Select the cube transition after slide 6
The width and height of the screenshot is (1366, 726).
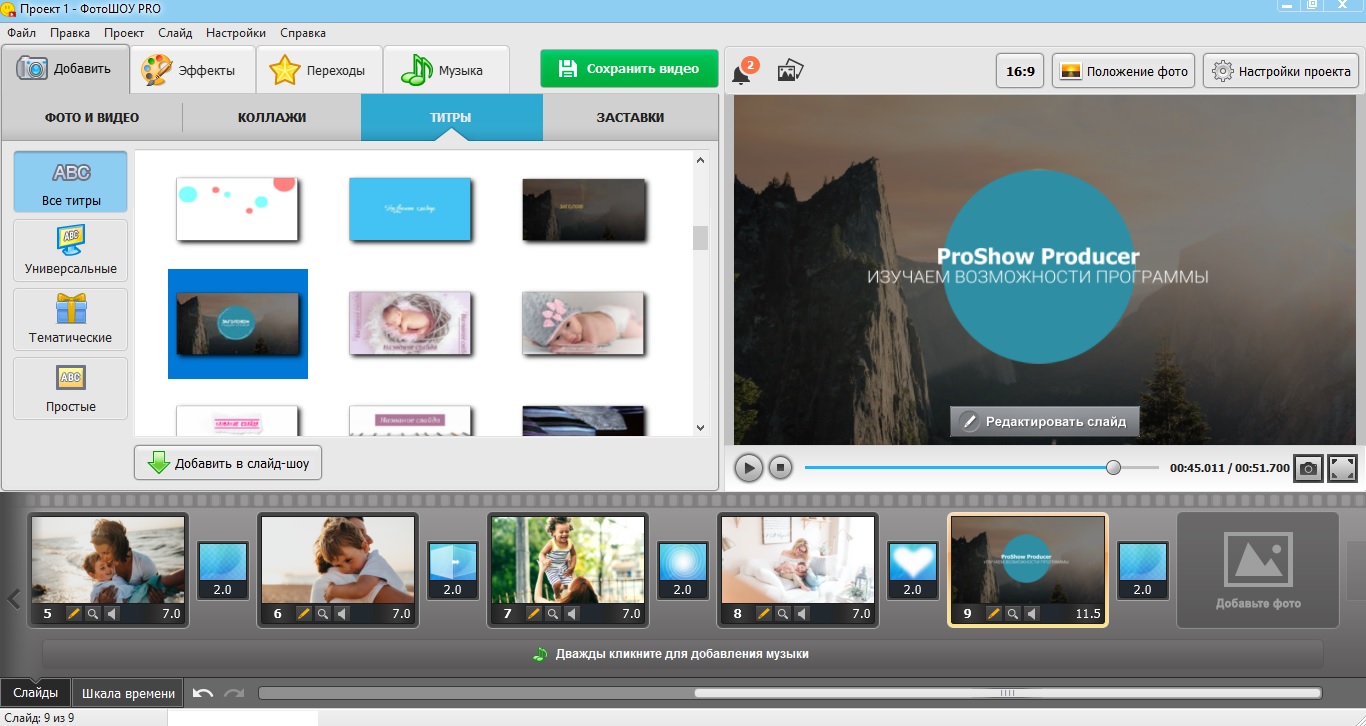point(452,570)
